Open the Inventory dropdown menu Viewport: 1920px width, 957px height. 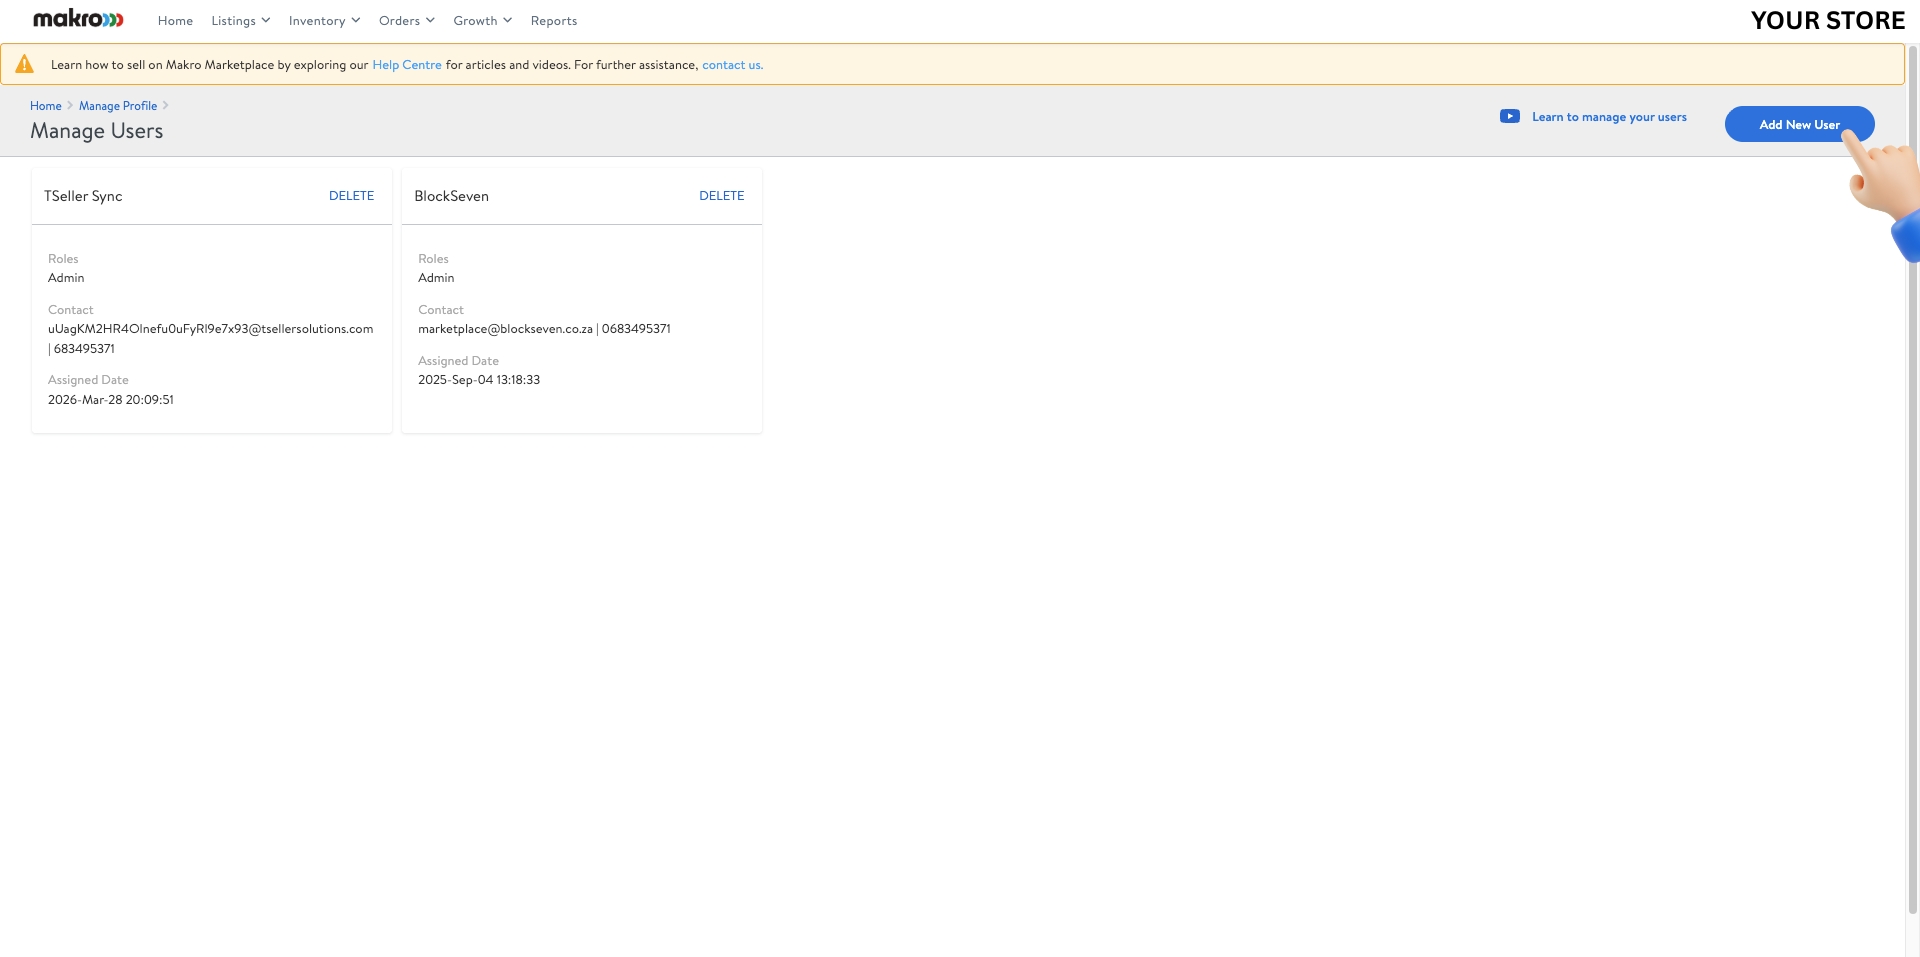pyautogui.click(x=322, y=20)
